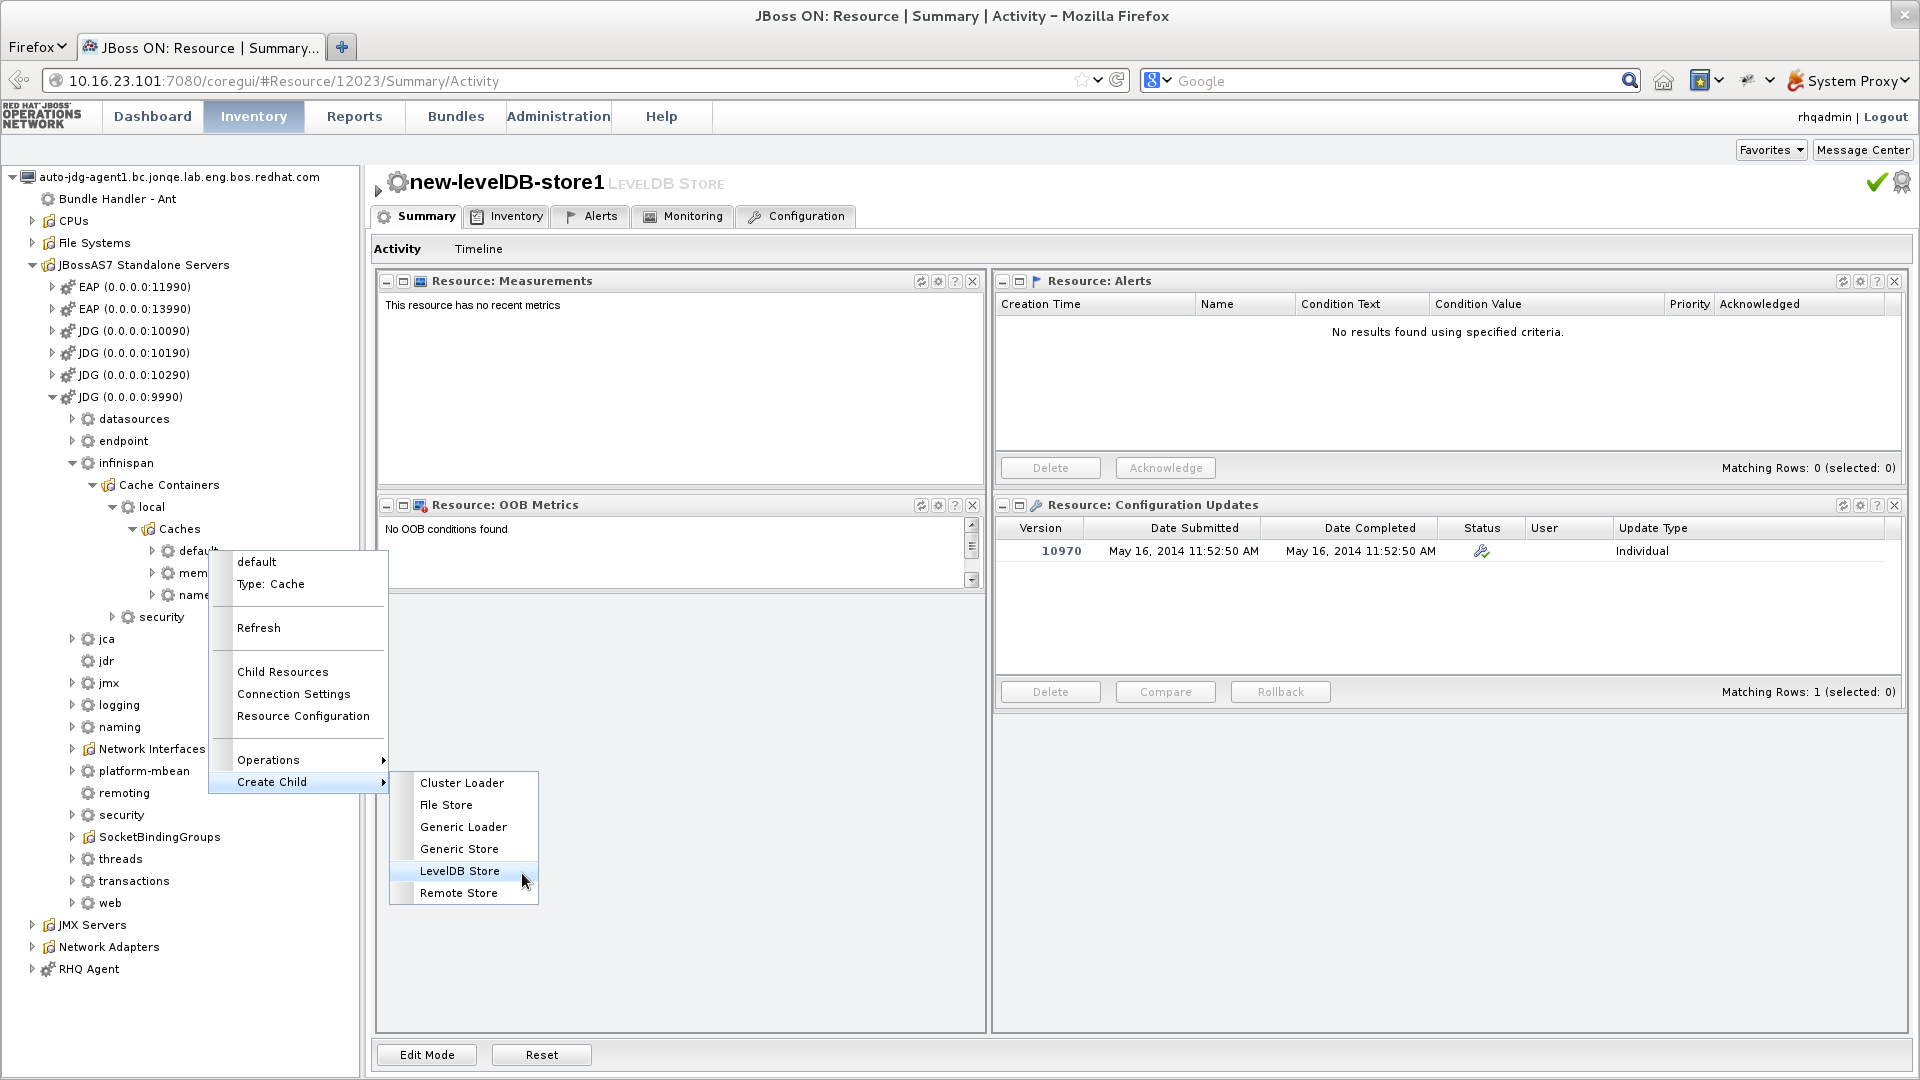Click the Resource Measurements panel icon
Viewport: 1920px width, 1080px height.
421,280
